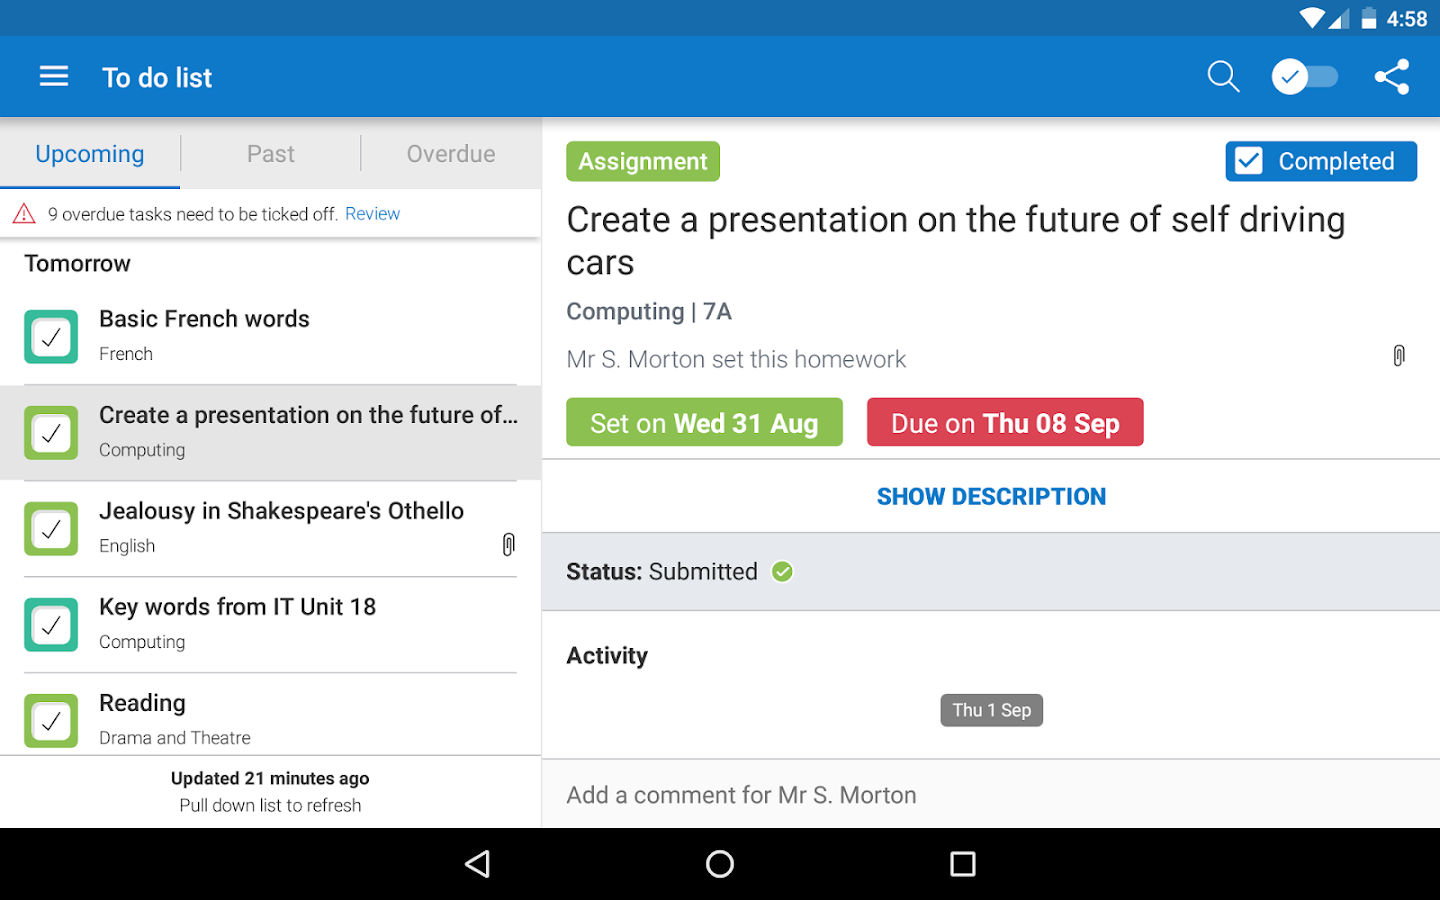Switch to the Past tab
Viewport: 1440px width, 900px height.
(270, 154)
